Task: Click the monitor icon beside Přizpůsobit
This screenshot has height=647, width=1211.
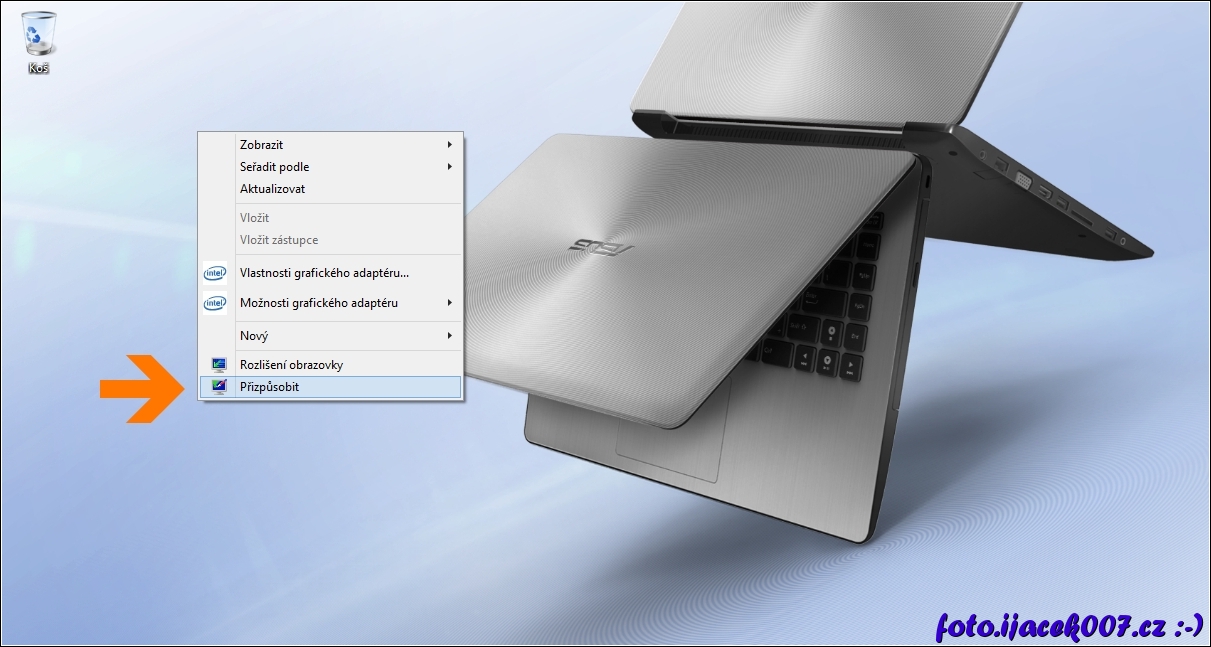Action: point(218,387)
